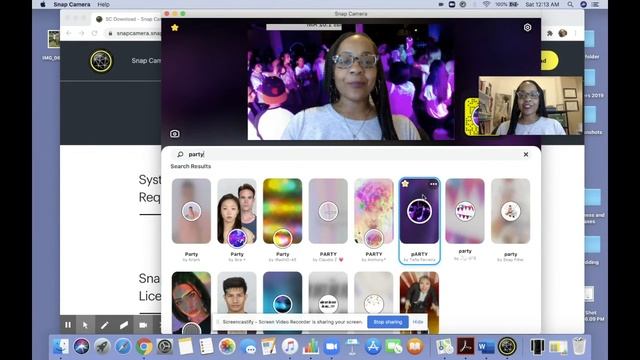This screenshot has width=640, height=360.
Task: Open Safari from the Dock
Action: [123, 347]
